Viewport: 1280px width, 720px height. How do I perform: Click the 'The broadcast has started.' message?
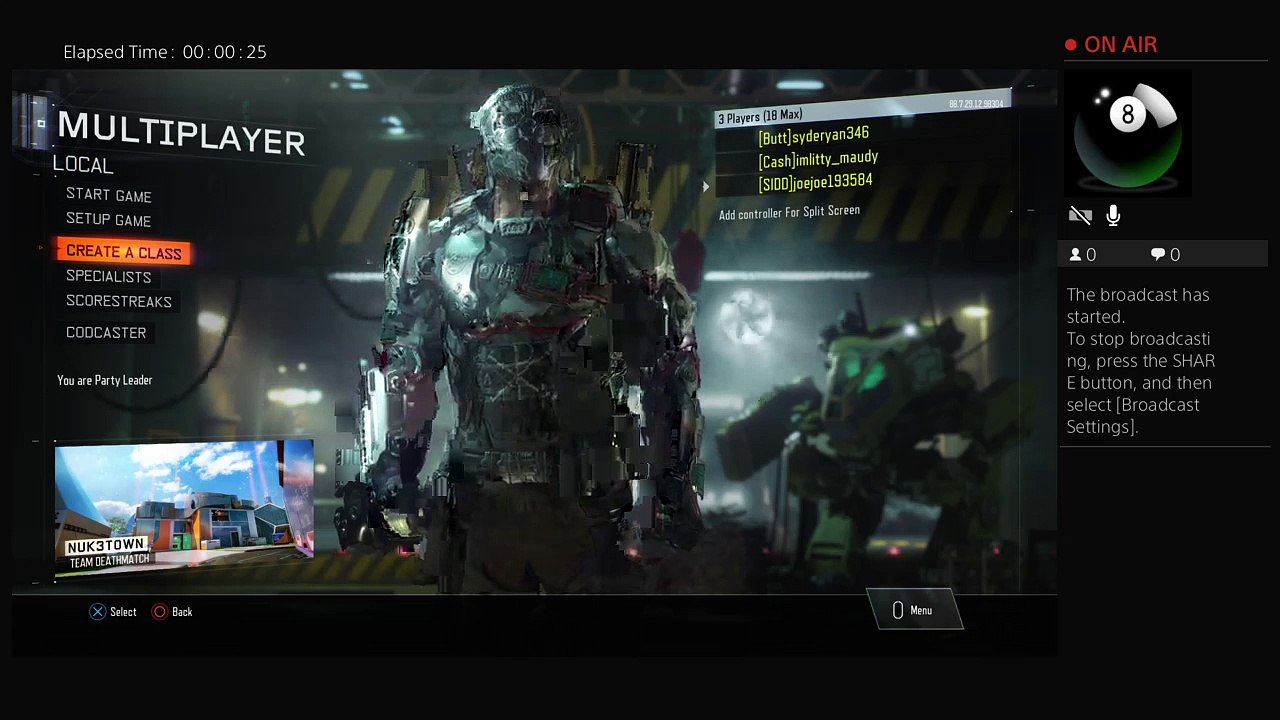coord(1138,305)
